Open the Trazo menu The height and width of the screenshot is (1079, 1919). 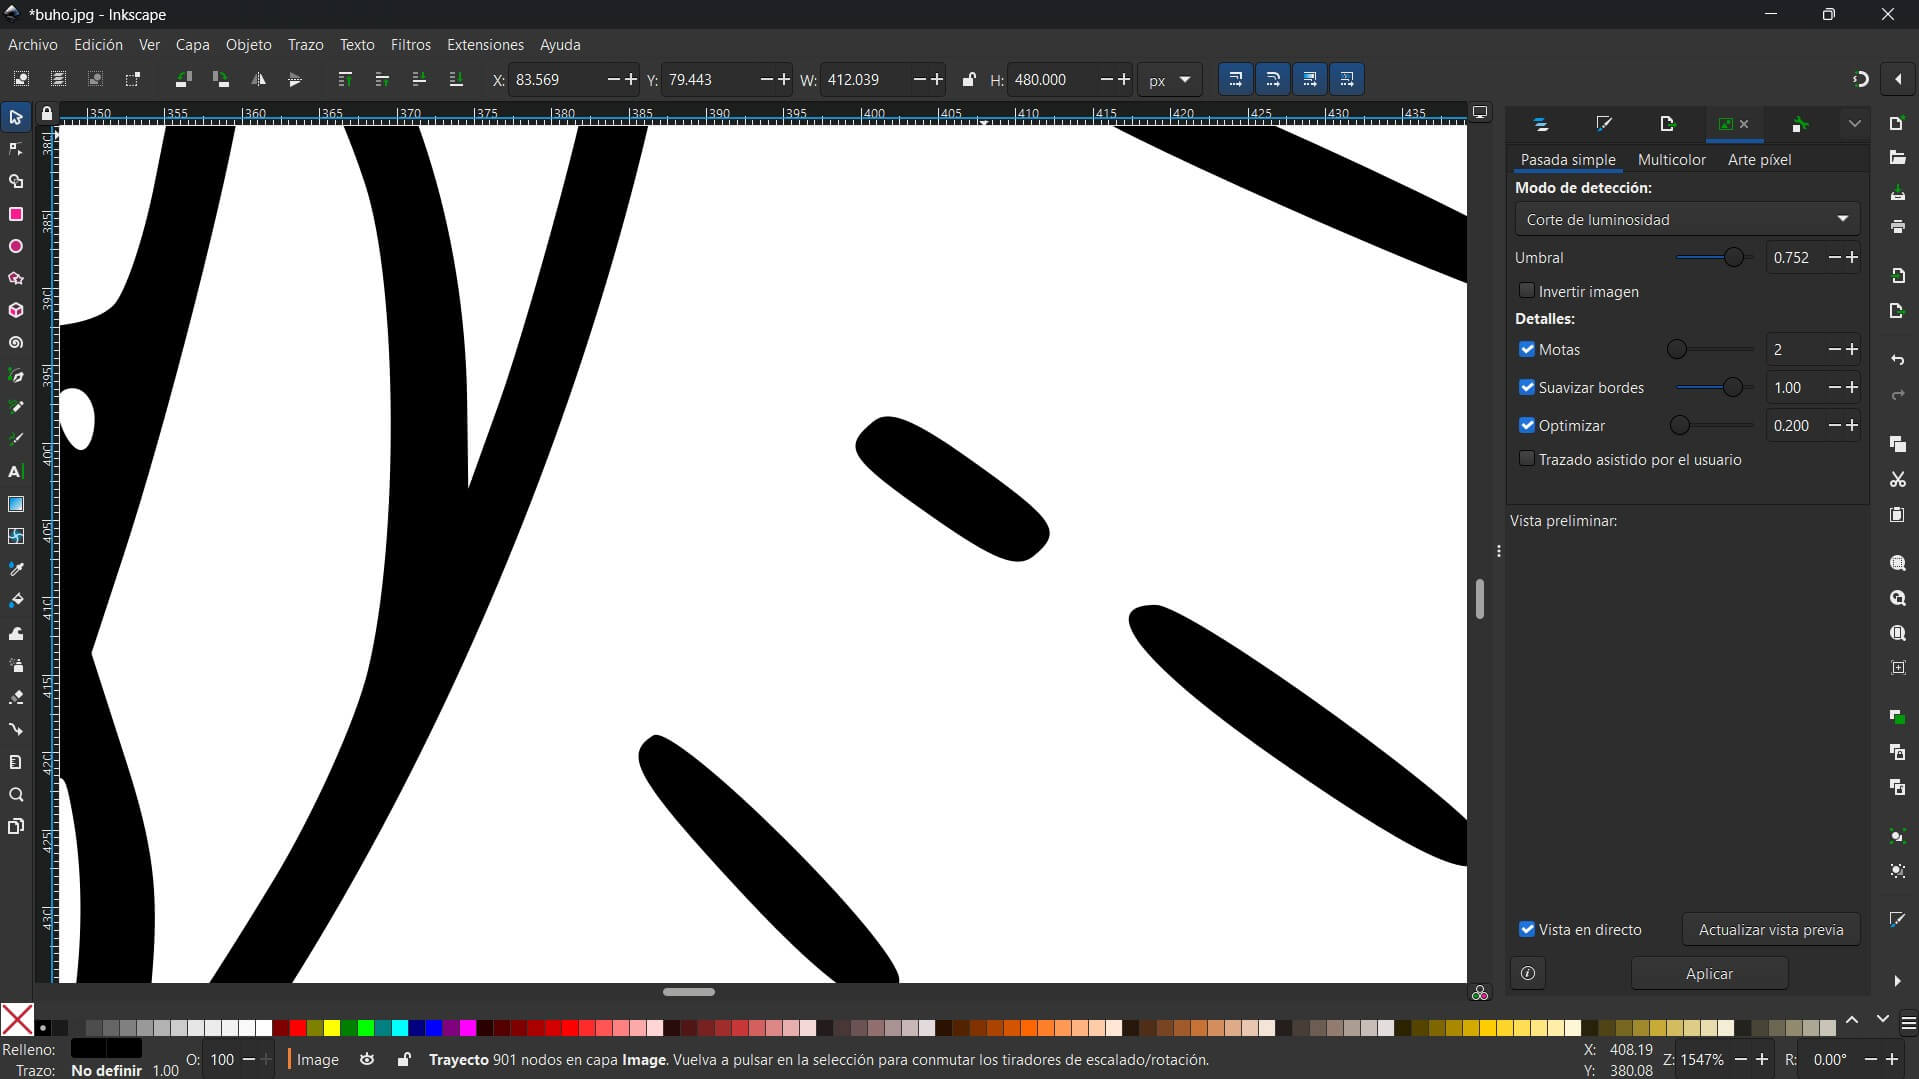point(305,45)
